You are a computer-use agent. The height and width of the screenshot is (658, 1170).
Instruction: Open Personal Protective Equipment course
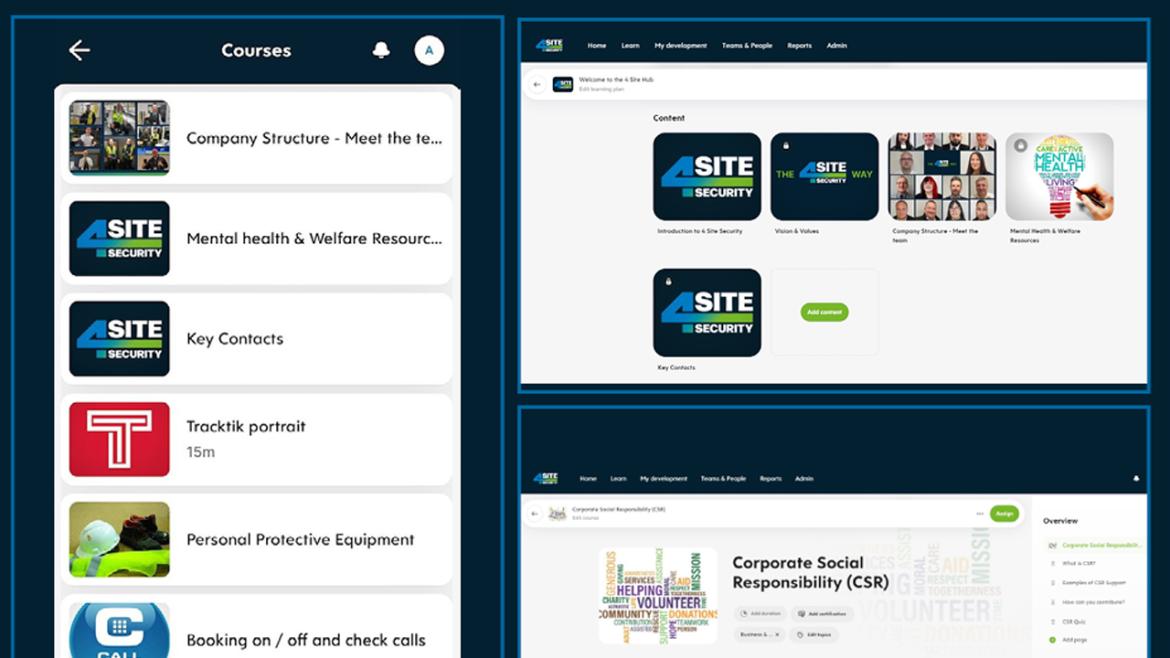pos(257,539)
